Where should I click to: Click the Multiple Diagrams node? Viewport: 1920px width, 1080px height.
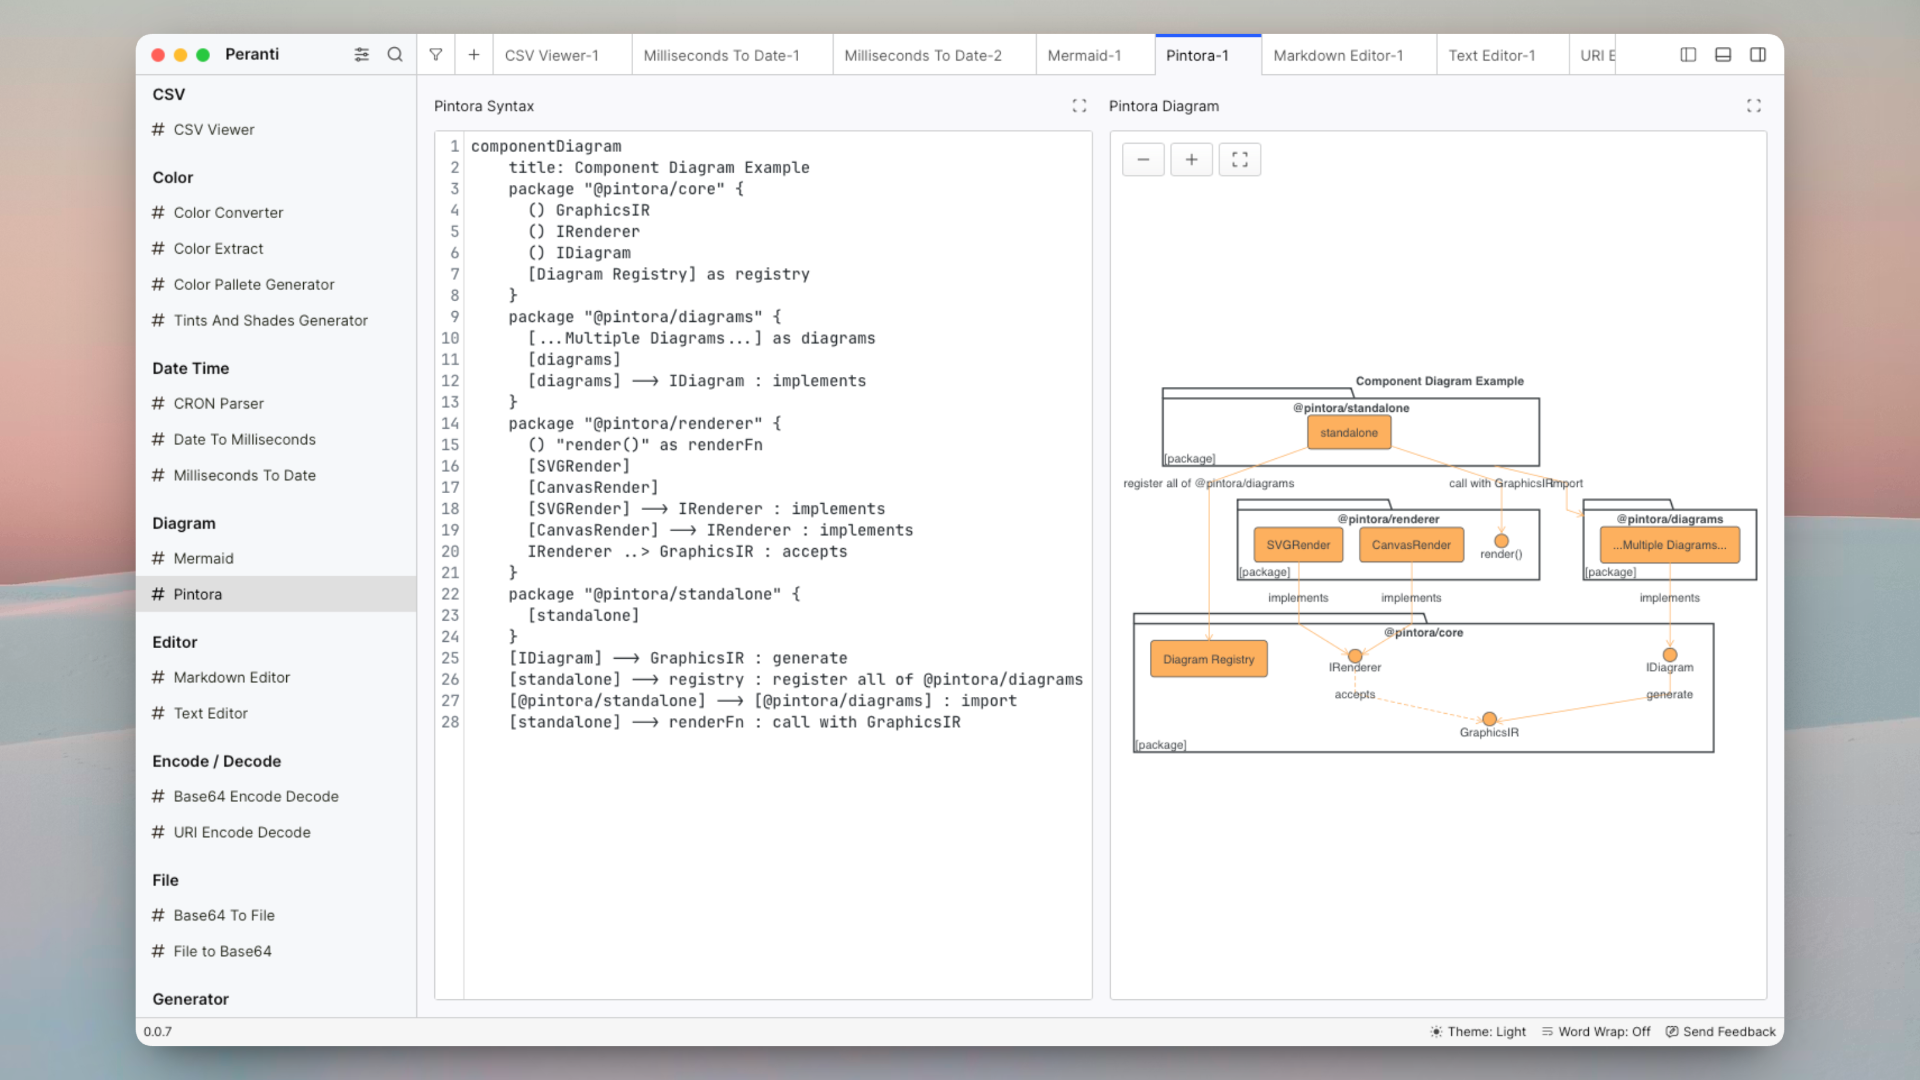click(1669, 545)
